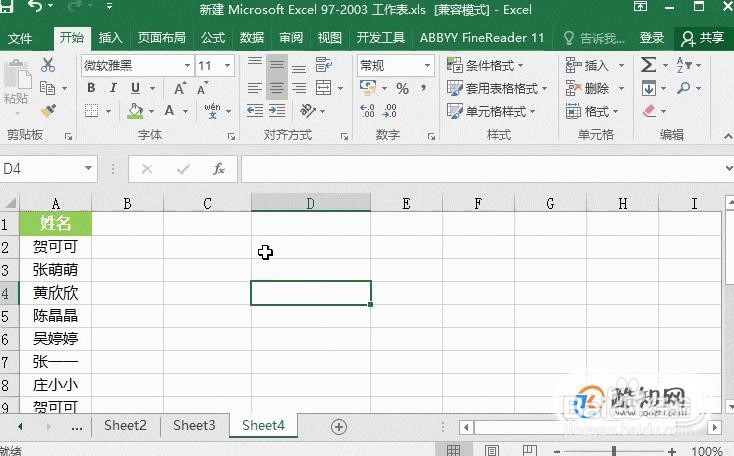734x456 pixels.
Task: Toggle italic formatting
Action: (113, 88)
